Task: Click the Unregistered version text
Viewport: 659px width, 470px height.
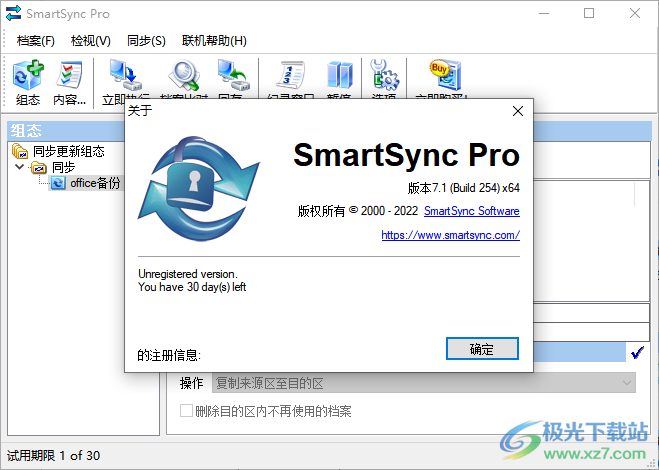Action: pyautogui.click(x=188, y=274)
